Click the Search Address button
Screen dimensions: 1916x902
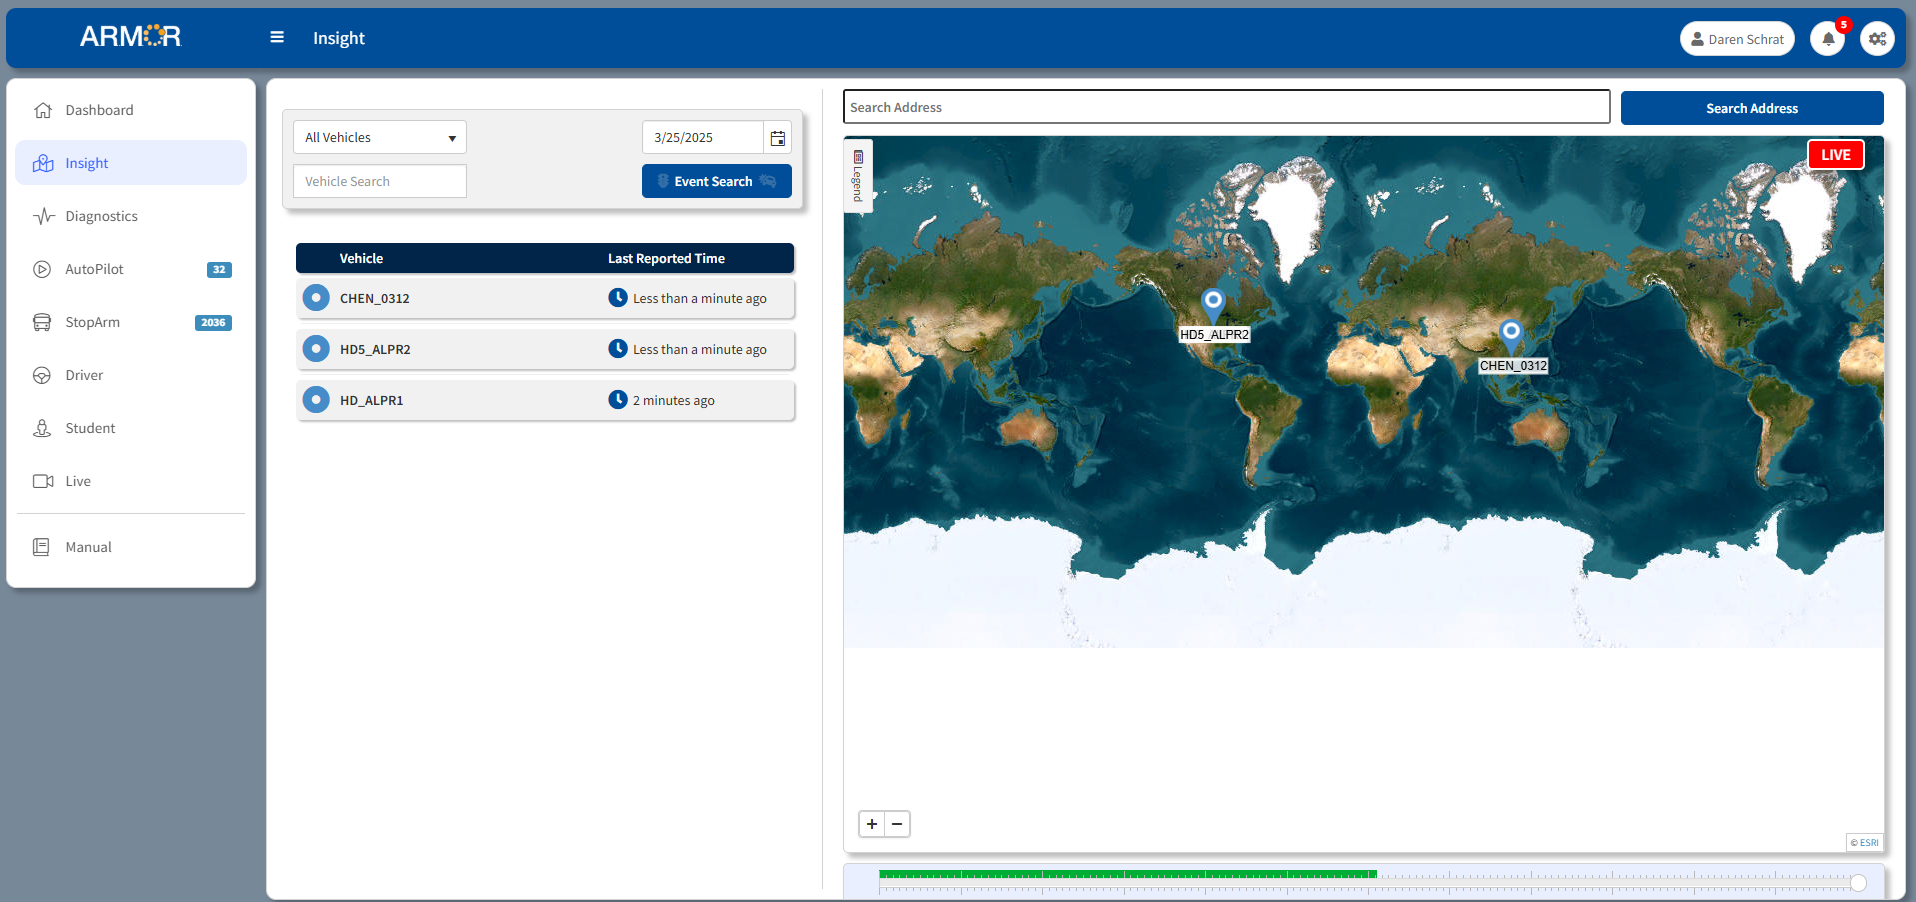[1751, 108]
